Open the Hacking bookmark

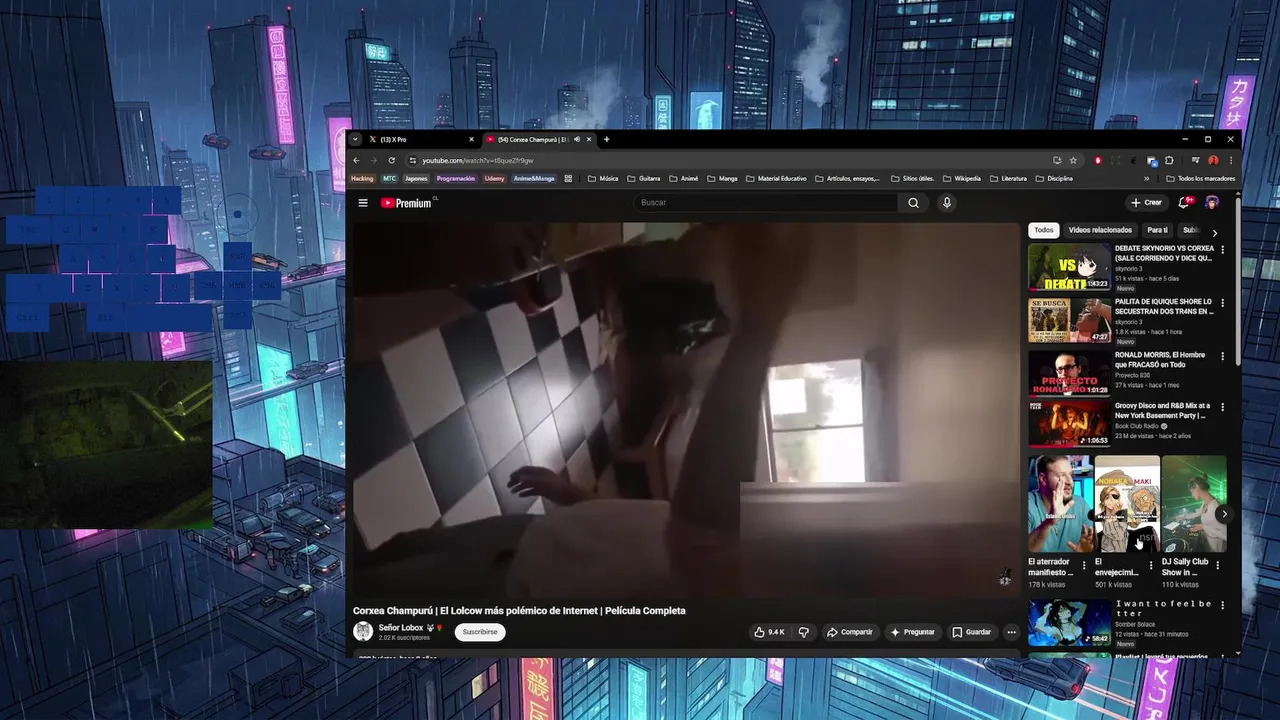click(x=362, y=179)
